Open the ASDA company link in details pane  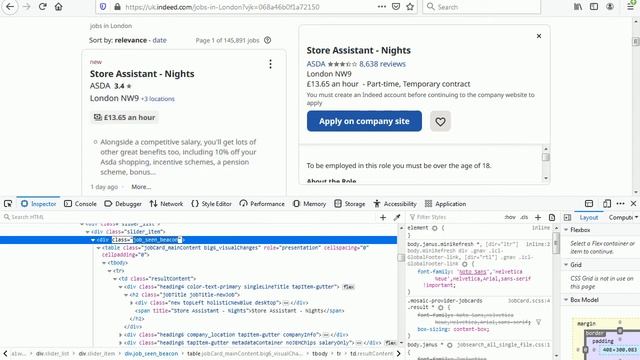[x=316, y=64]
